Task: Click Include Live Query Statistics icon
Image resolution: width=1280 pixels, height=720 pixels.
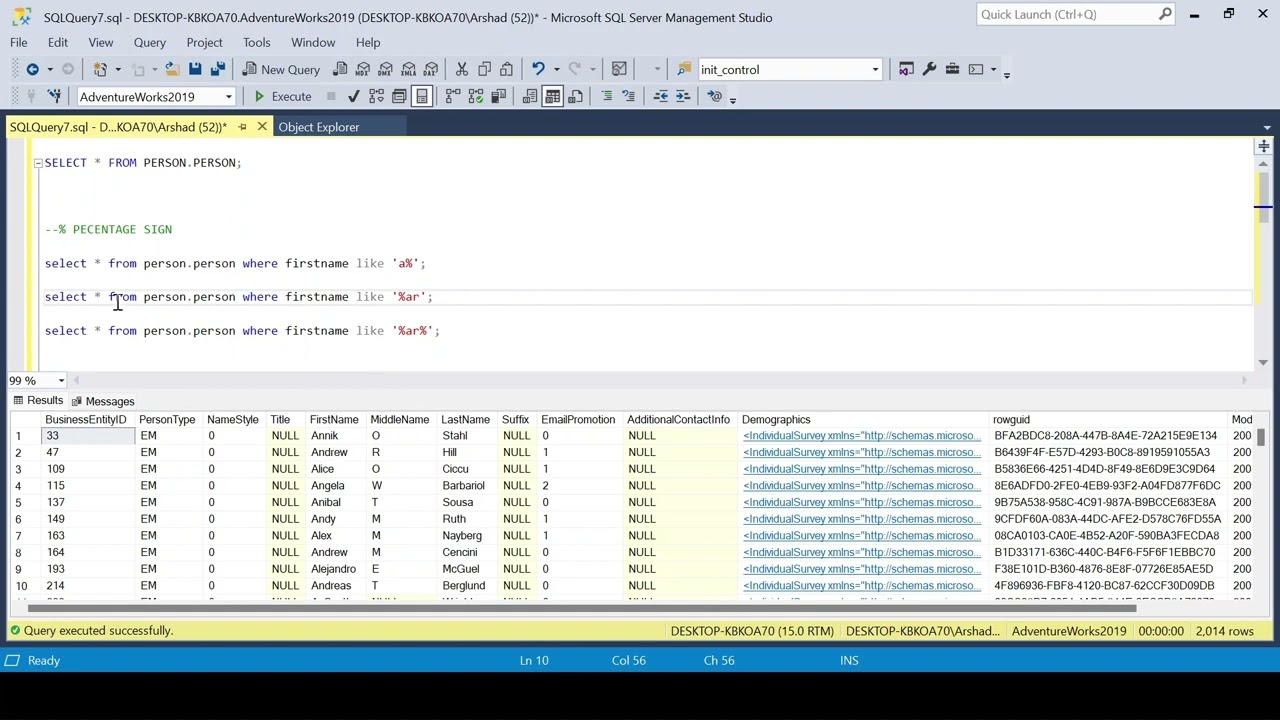Action: 476,96
